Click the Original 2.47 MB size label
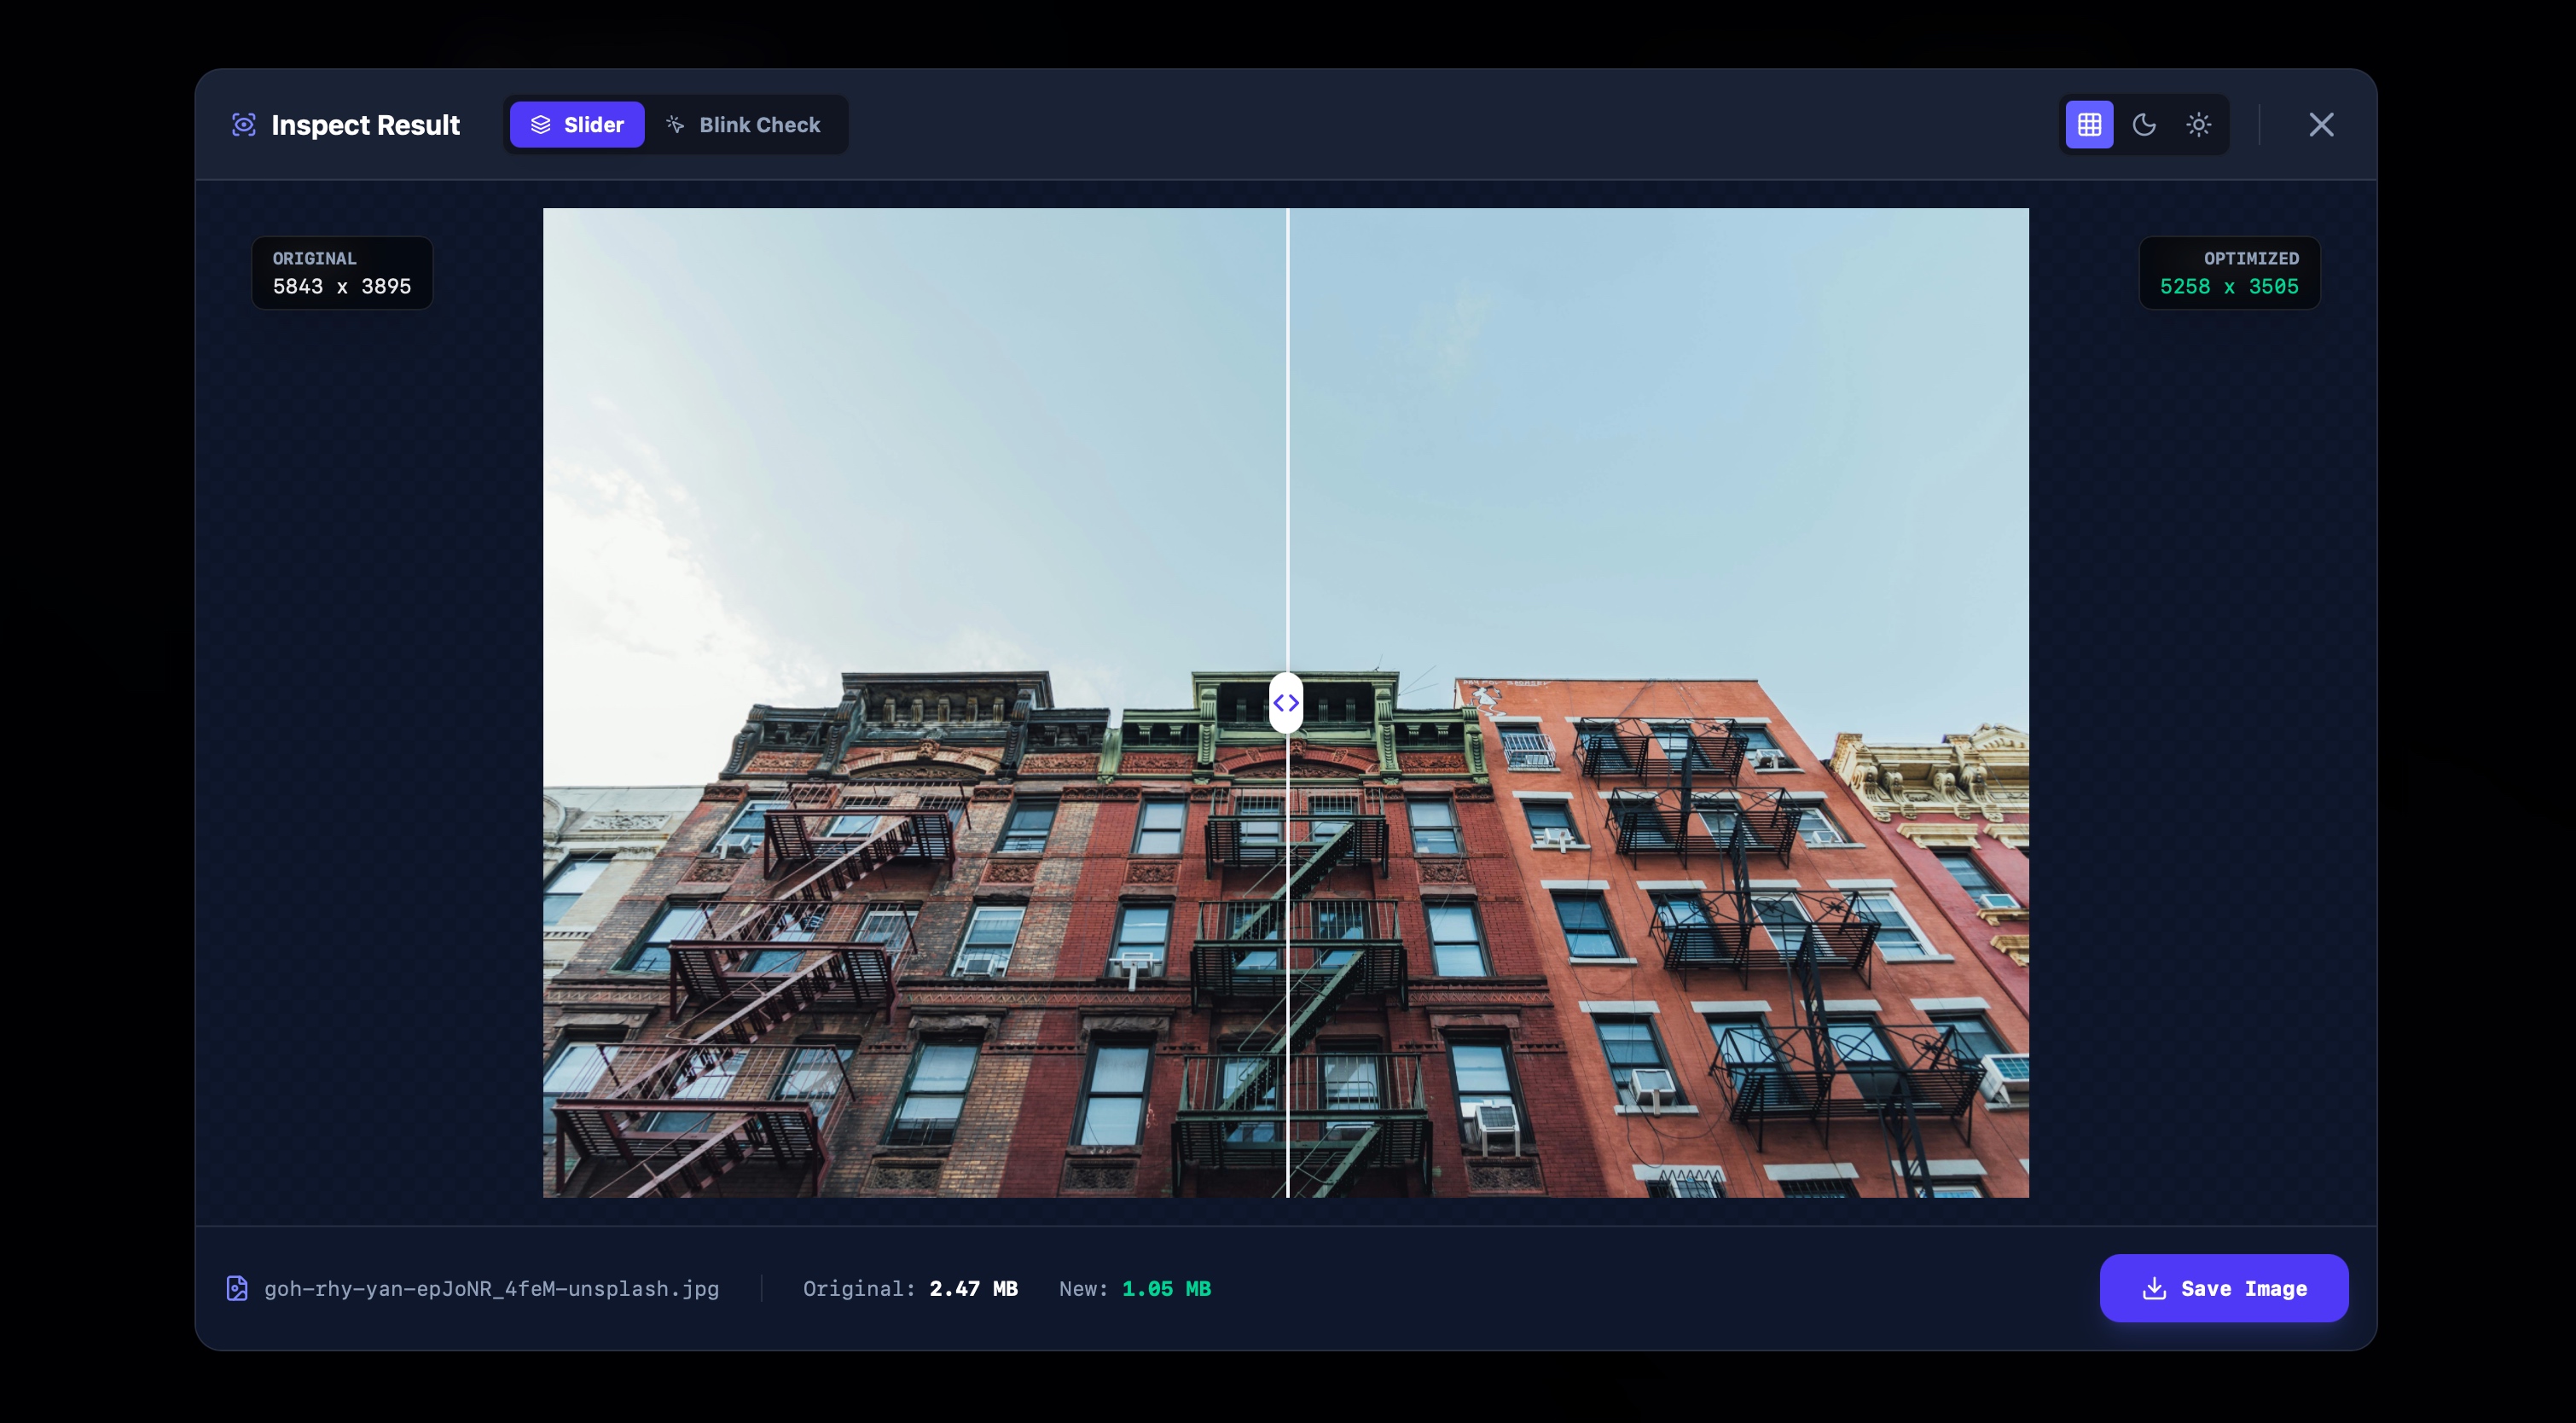Screen dimensions: 2576x1423 (x=910, y=1289)
